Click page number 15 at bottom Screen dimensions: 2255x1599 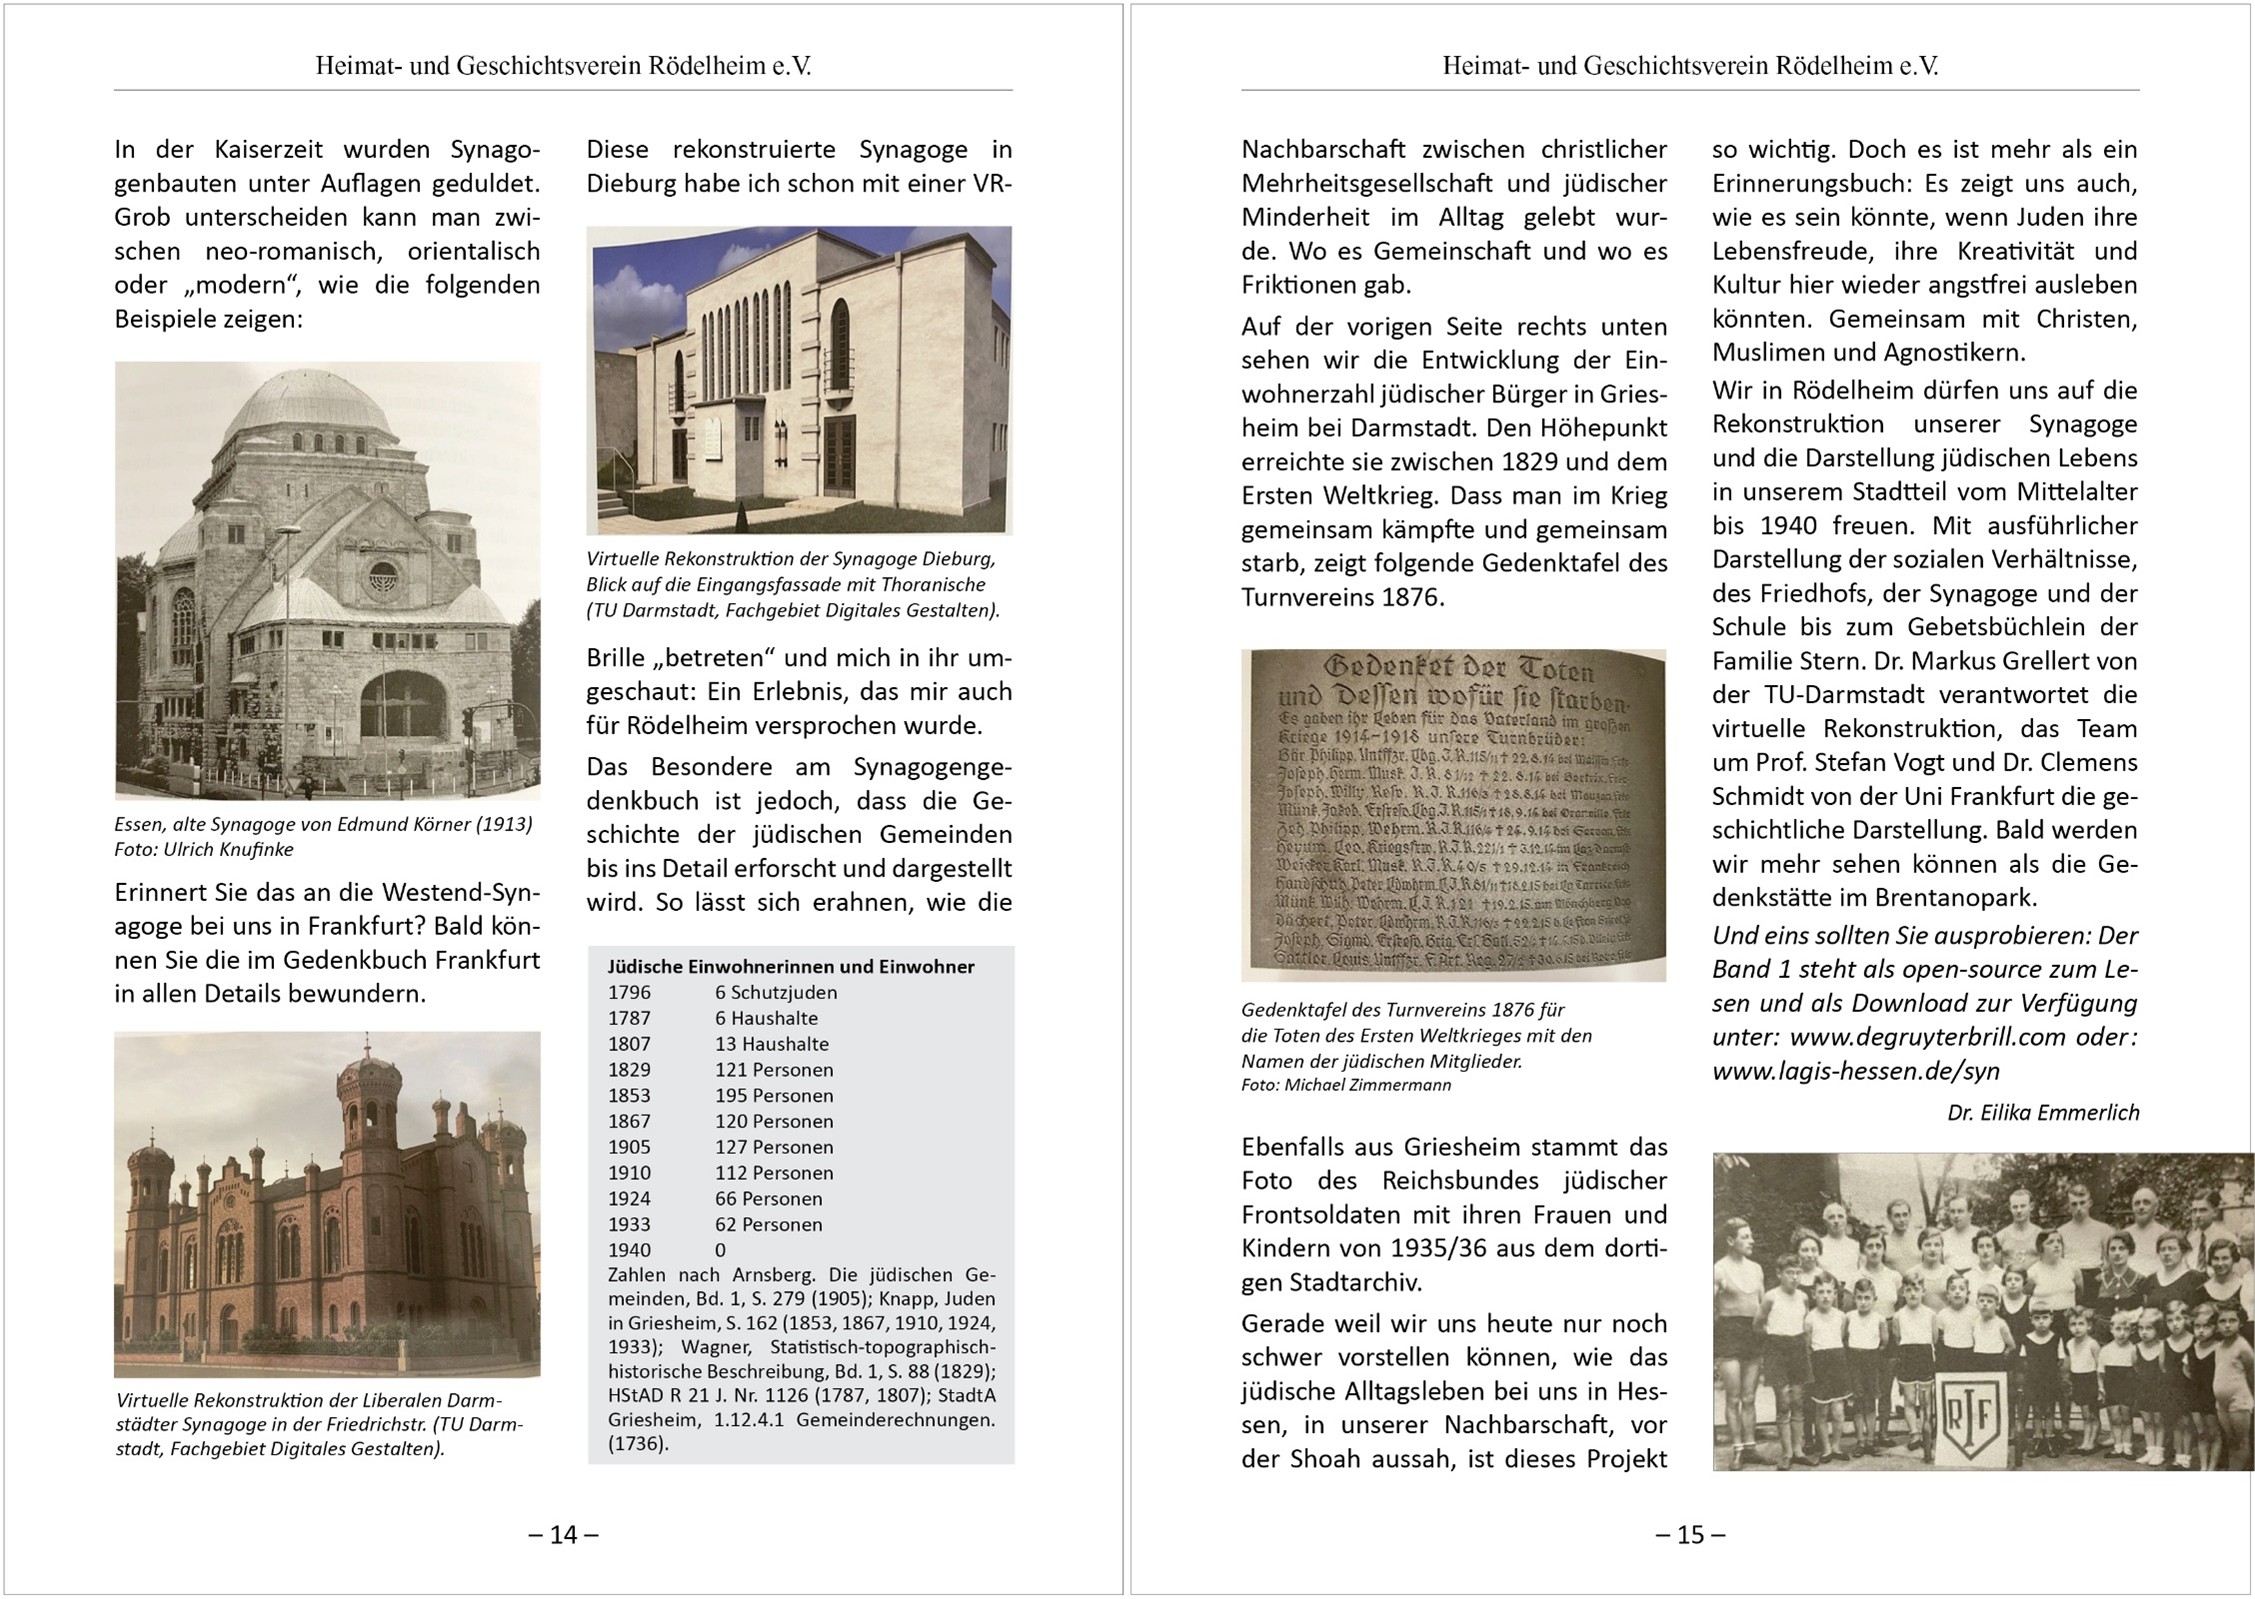(x=1690, y=1534)
